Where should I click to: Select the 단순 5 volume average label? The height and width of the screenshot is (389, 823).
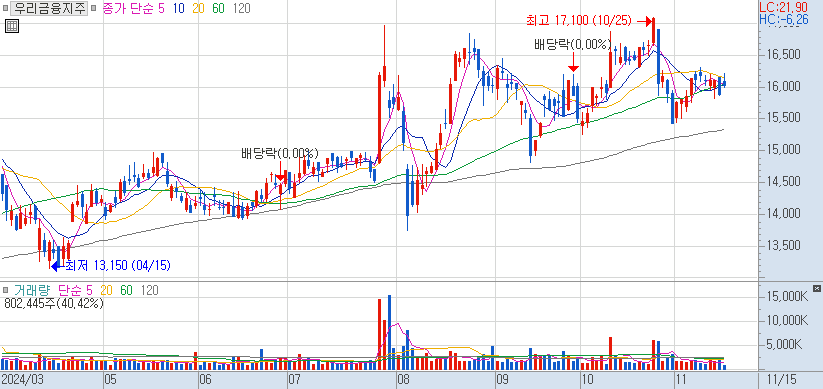coord(75,290)
